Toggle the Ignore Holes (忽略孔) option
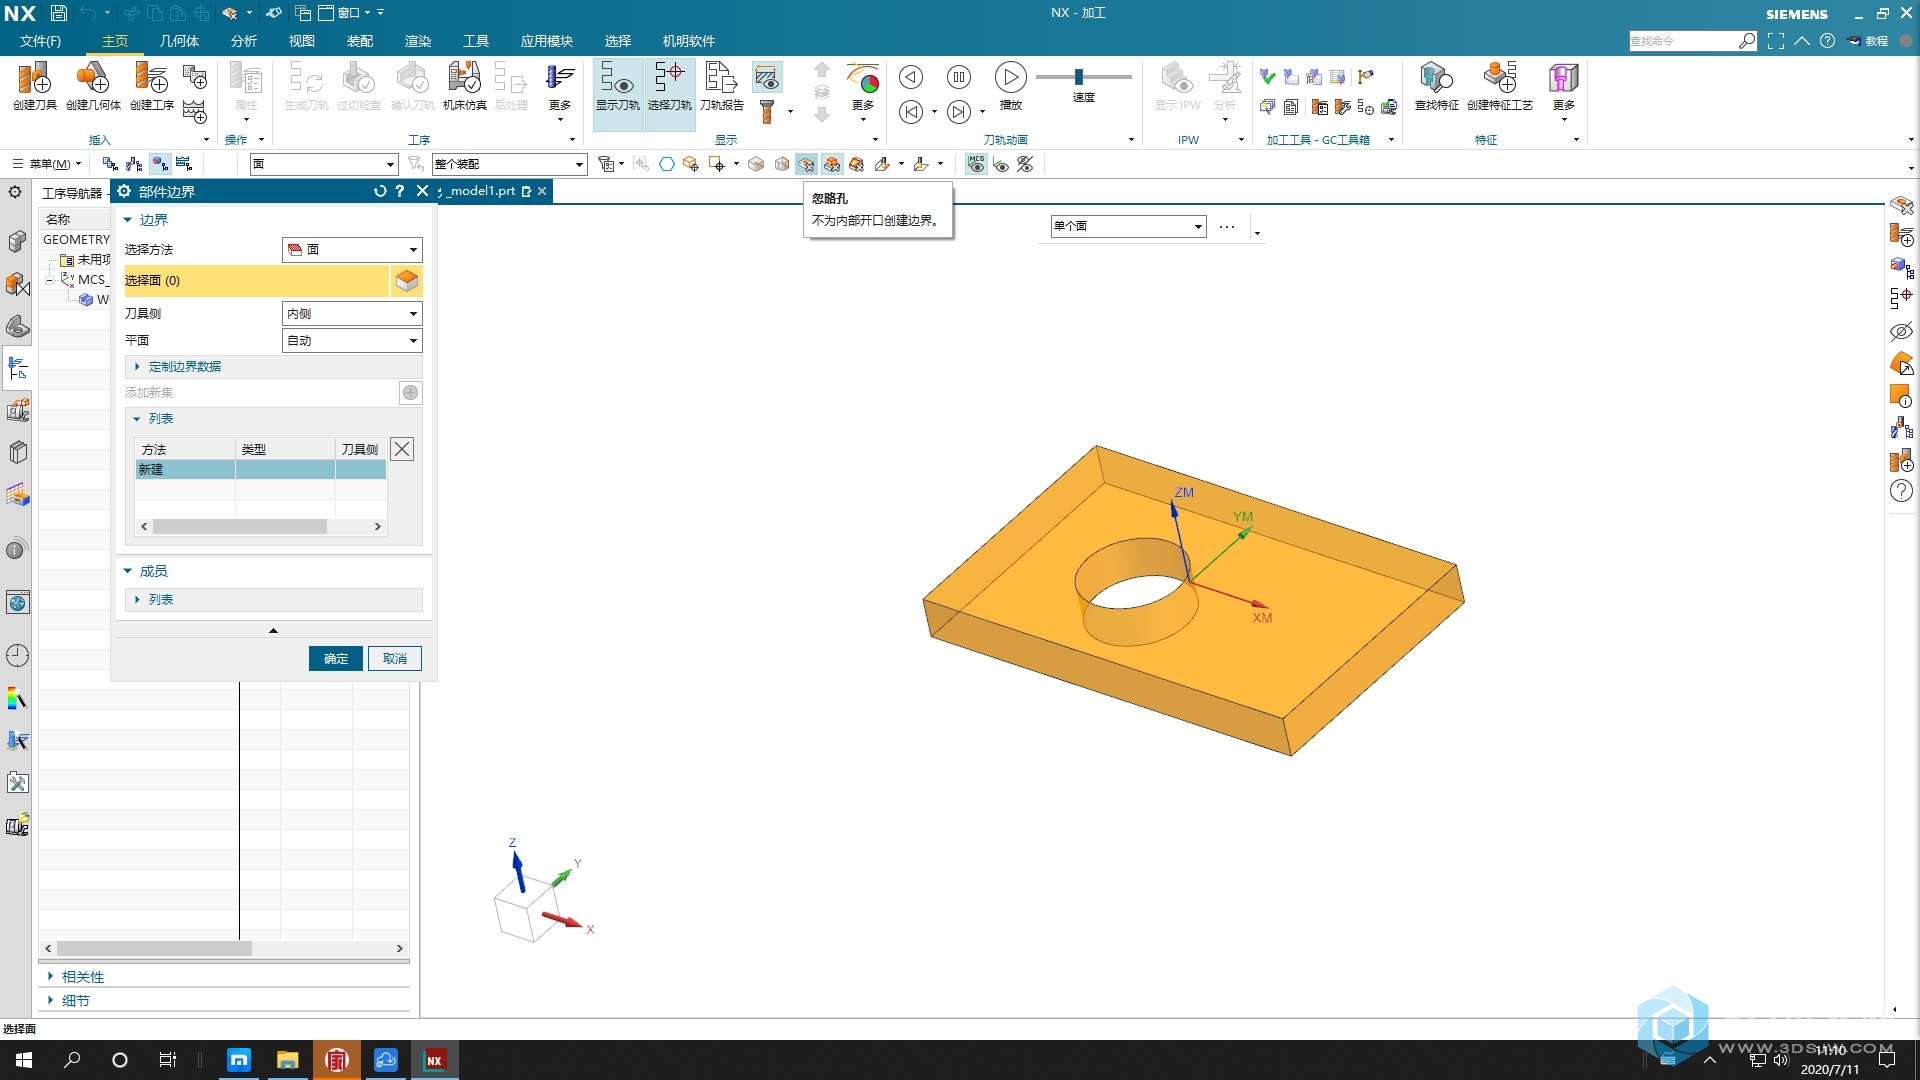Viewport: 1920px width, 1080px height. pyautogui.click(x=806, y=164)
